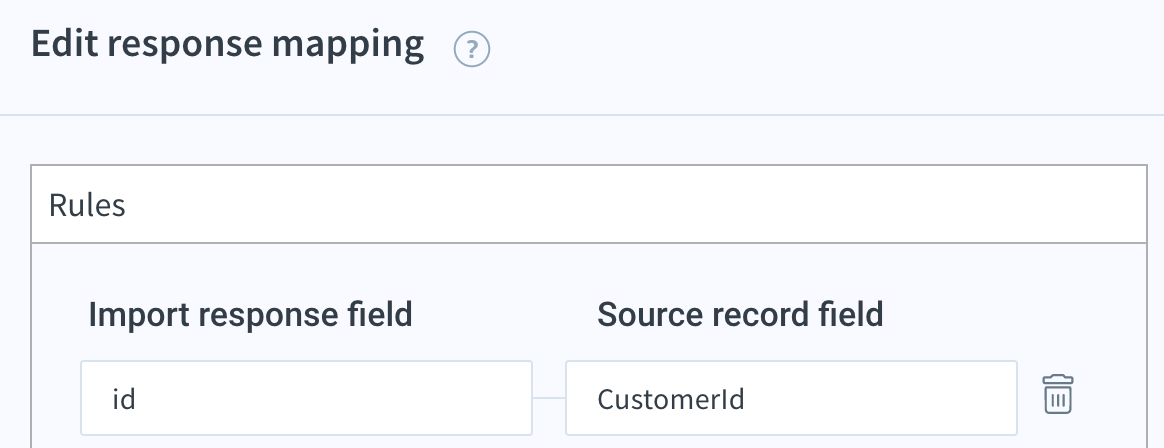
Task: Click the word mapping in the dialog heading
Action: 347,45
